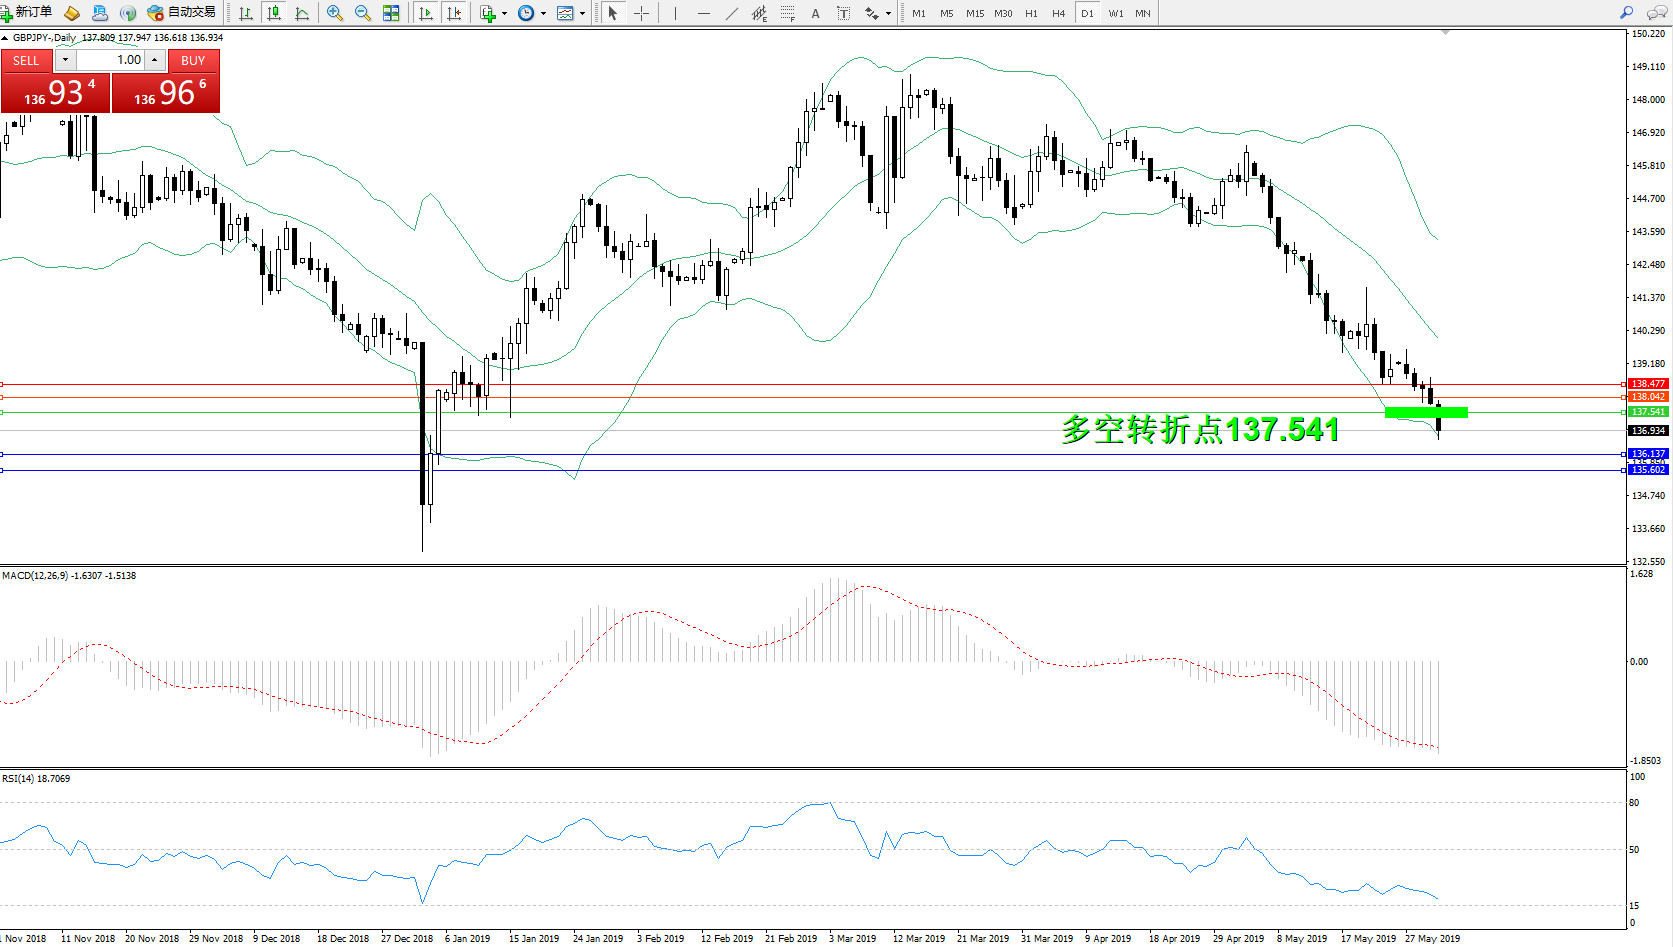Open the templates dropdown arrow
Viewport: 1673px width, 947px height.
(x=582, y=14)
